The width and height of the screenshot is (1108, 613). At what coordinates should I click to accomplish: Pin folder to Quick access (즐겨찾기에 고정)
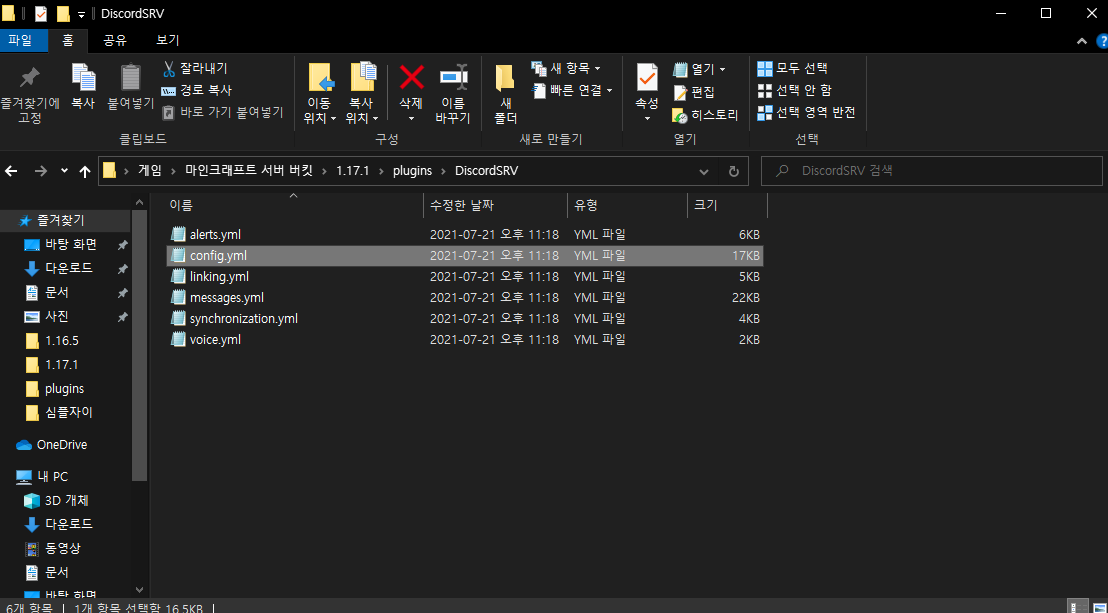point(30,95)
